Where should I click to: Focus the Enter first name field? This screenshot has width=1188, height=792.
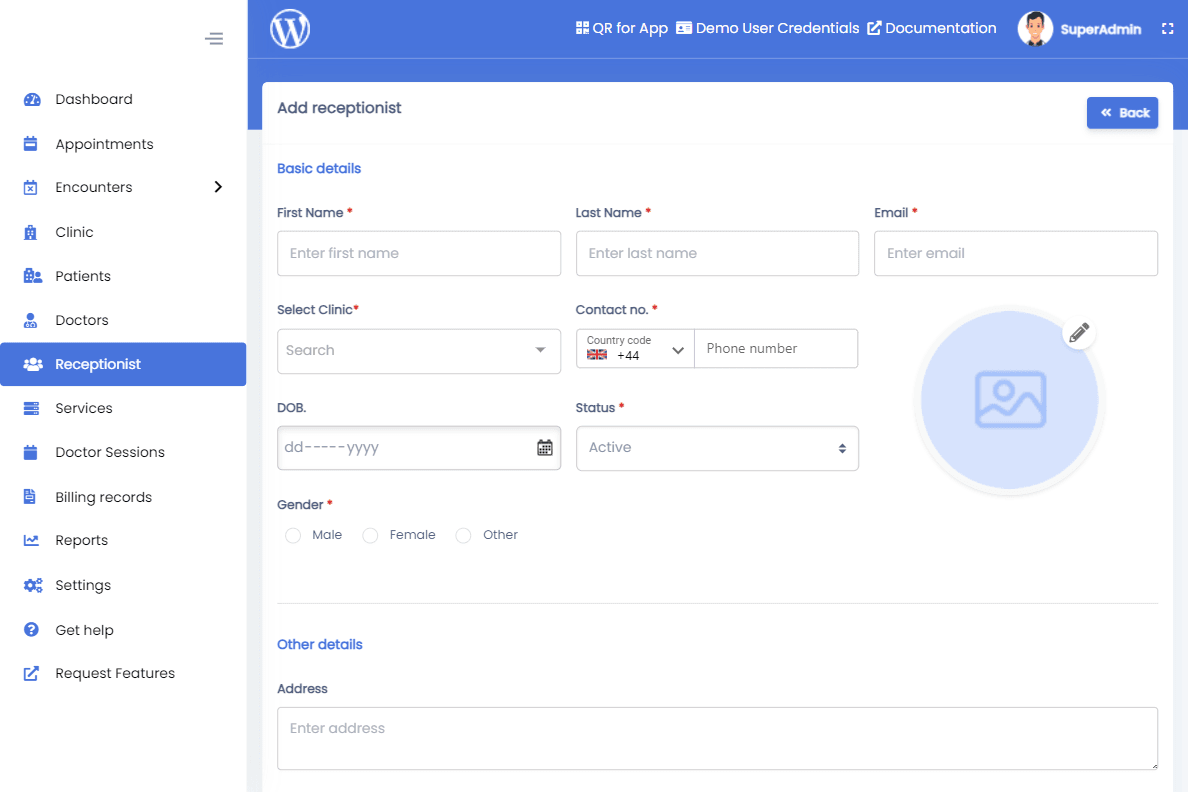pos(418,253)
